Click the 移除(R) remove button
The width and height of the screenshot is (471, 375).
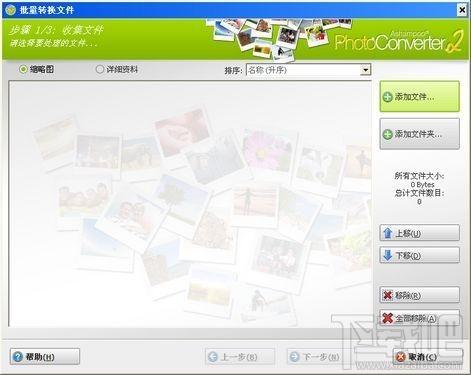coord(419,295)
